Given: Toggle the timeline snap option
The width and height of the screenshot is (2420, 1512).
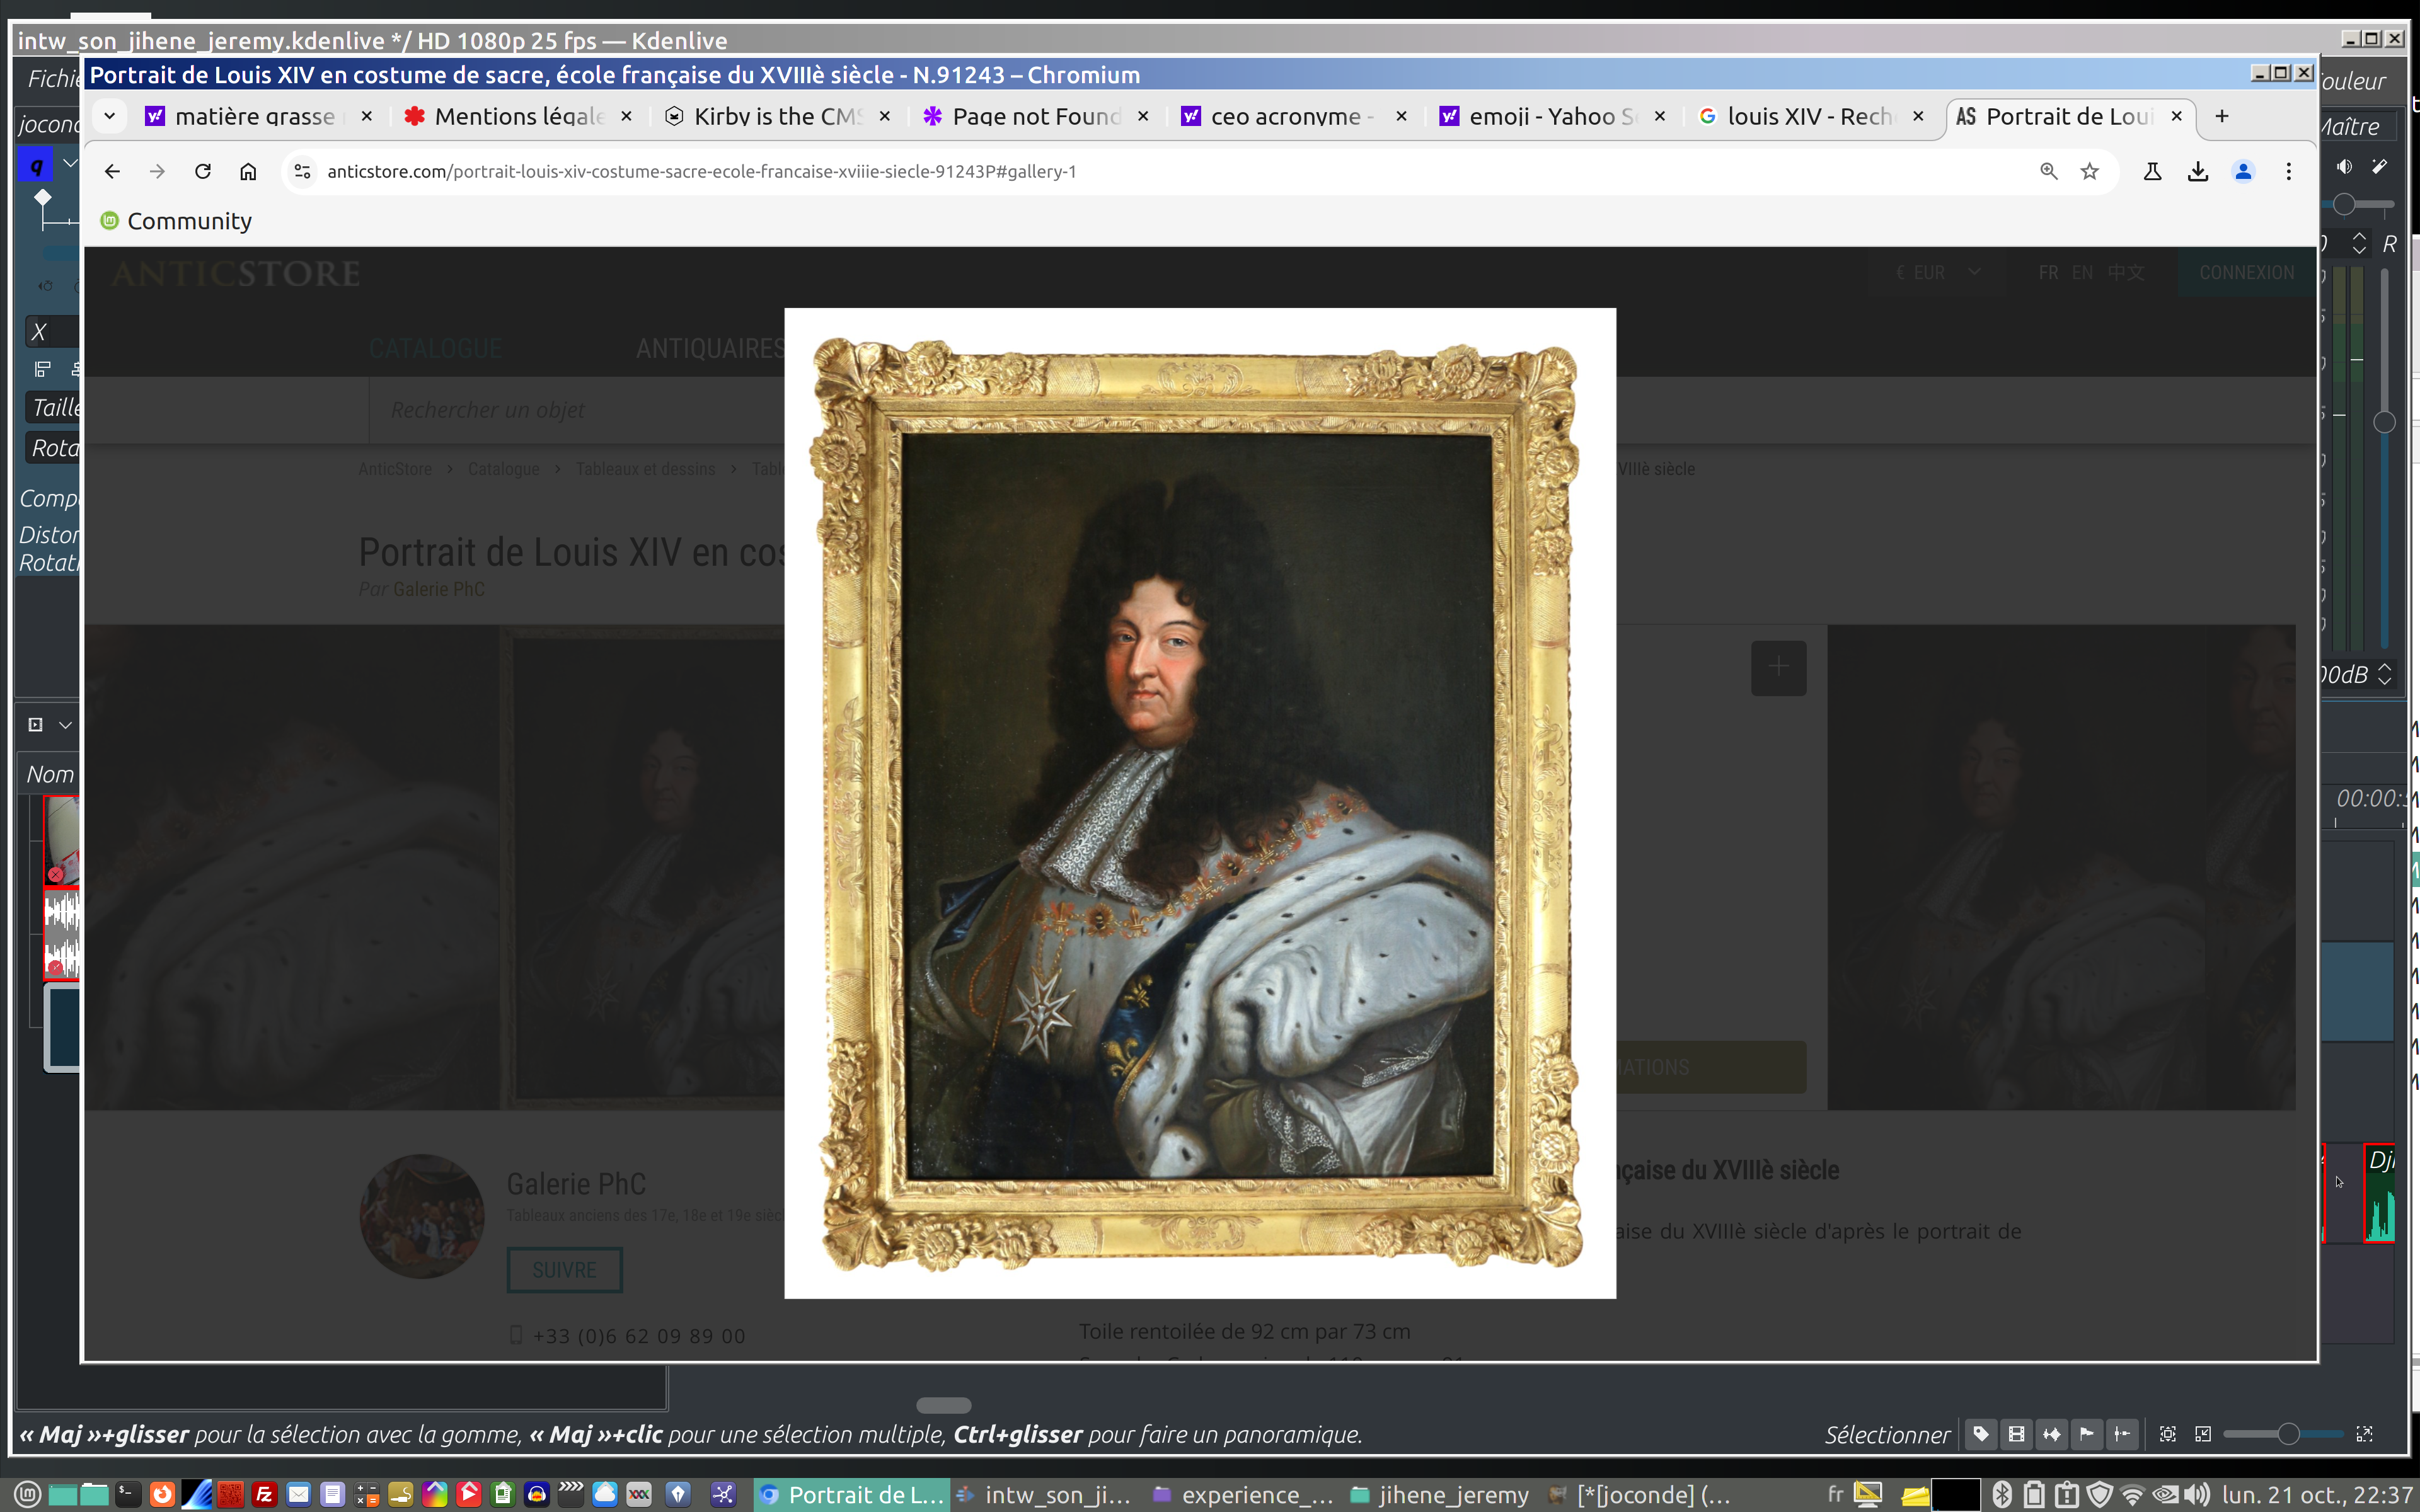Looking at the screenshot, I should pyautogui.click(x=2122, y=1434).
